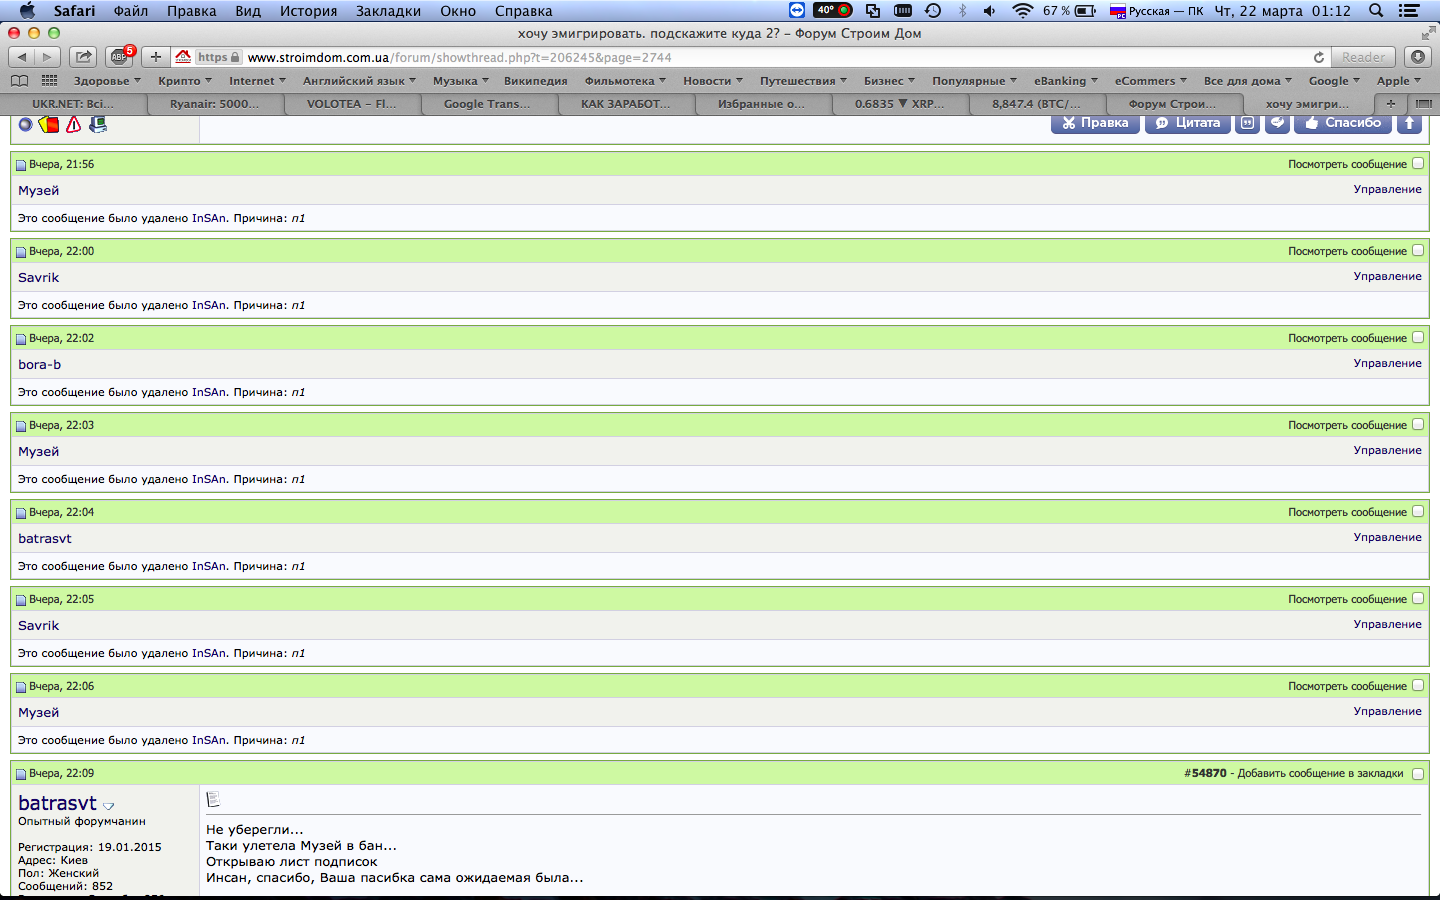
Task: Expand the Английский язык bookmarks folder
Action: pyautogui.click(x=359, y=81)
